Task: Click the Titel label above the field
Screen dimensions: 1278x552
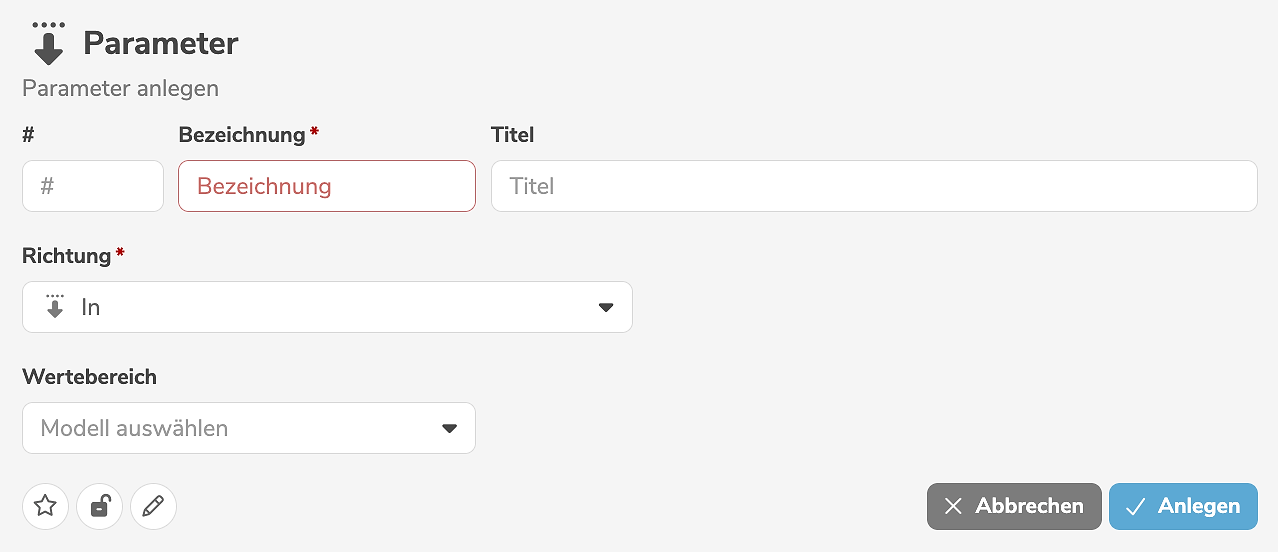Action: [x=512, y=135]
